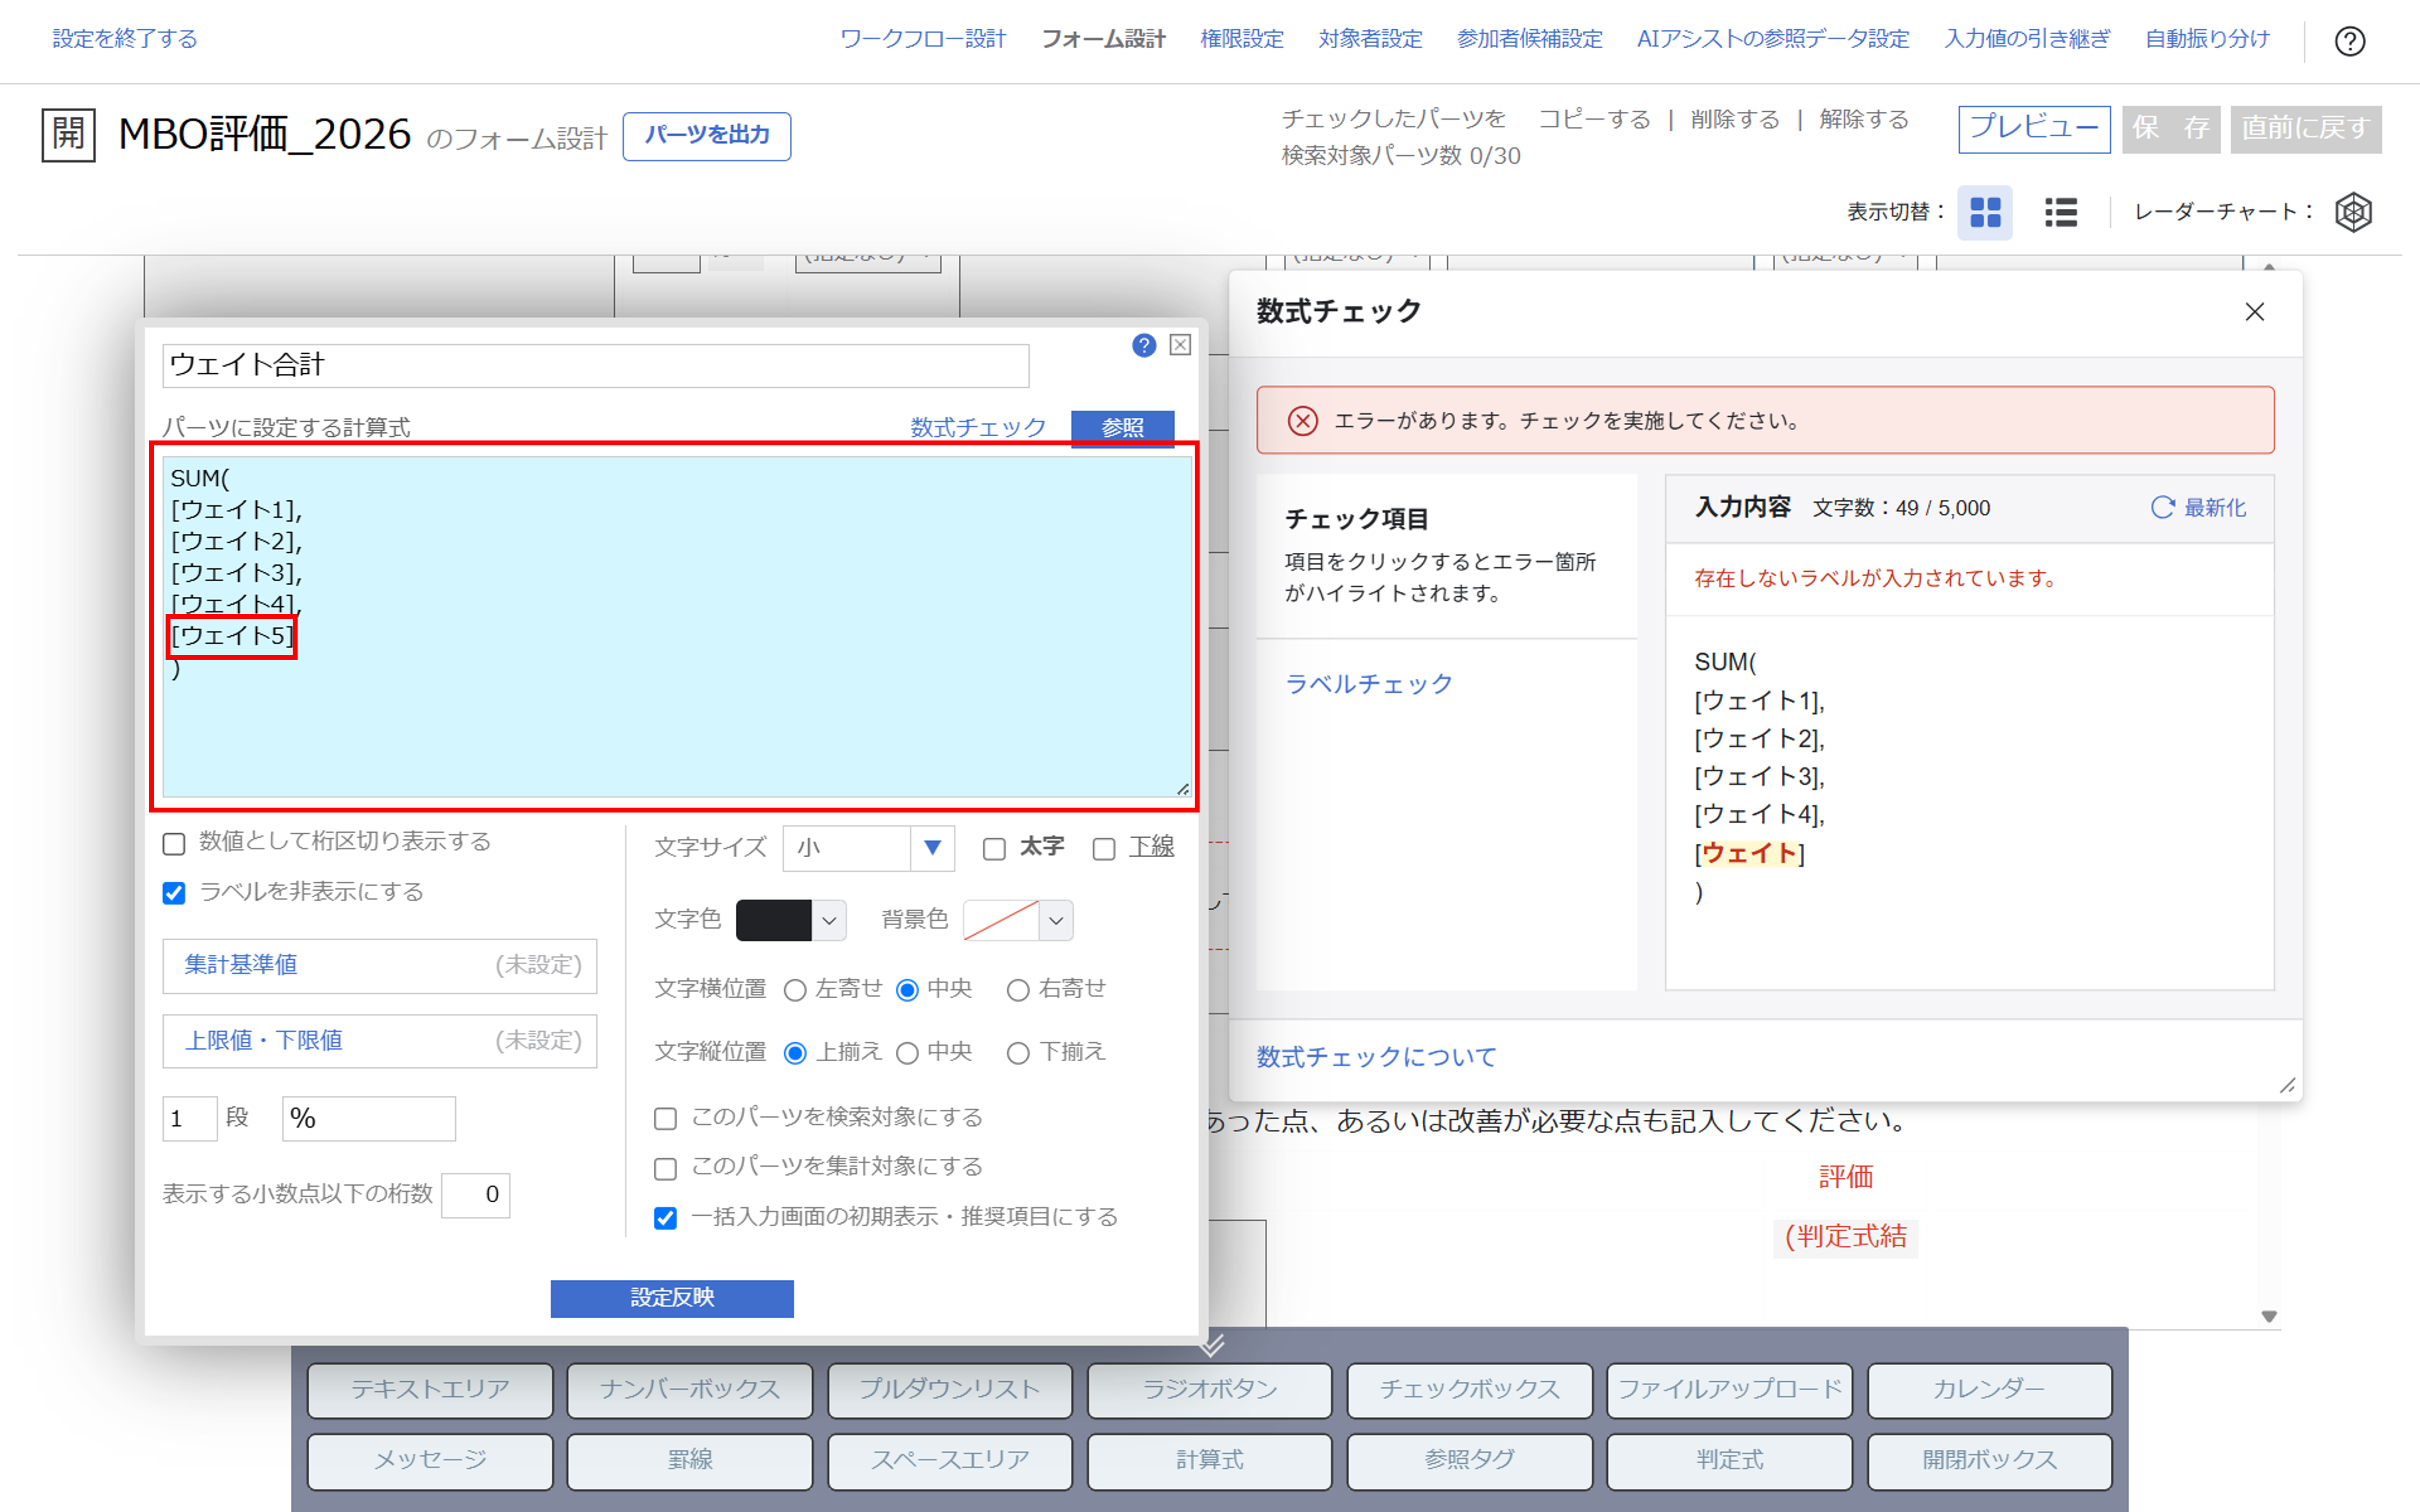Click コピーする for checked parts
The image size is (2420, 1512).
tap(1594, 120)
